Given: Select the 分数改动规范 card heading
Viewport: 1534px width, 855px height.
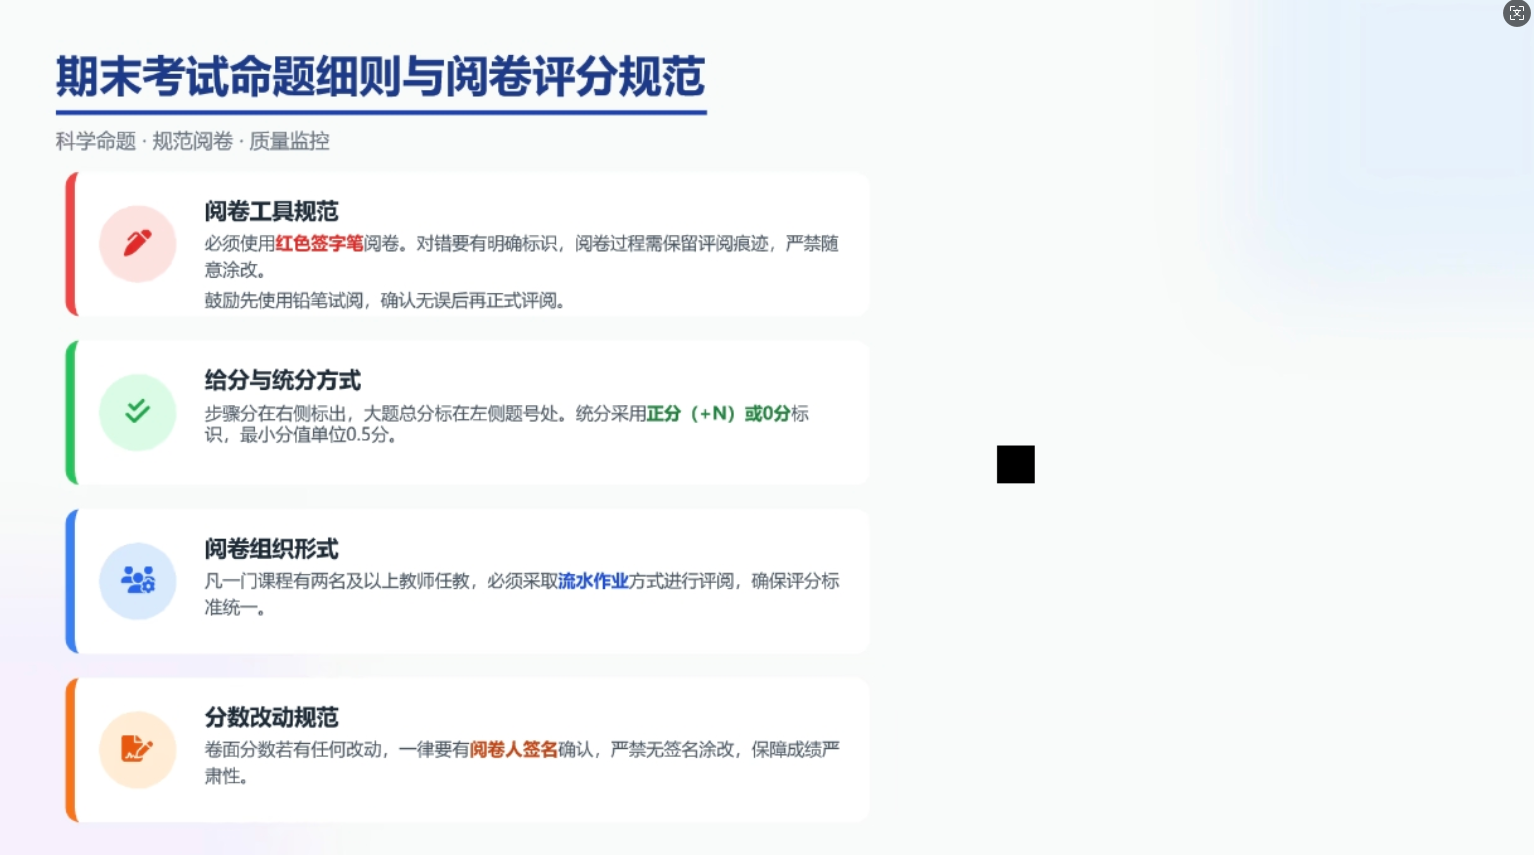Looking at the screenshot, I should (271, 717).
